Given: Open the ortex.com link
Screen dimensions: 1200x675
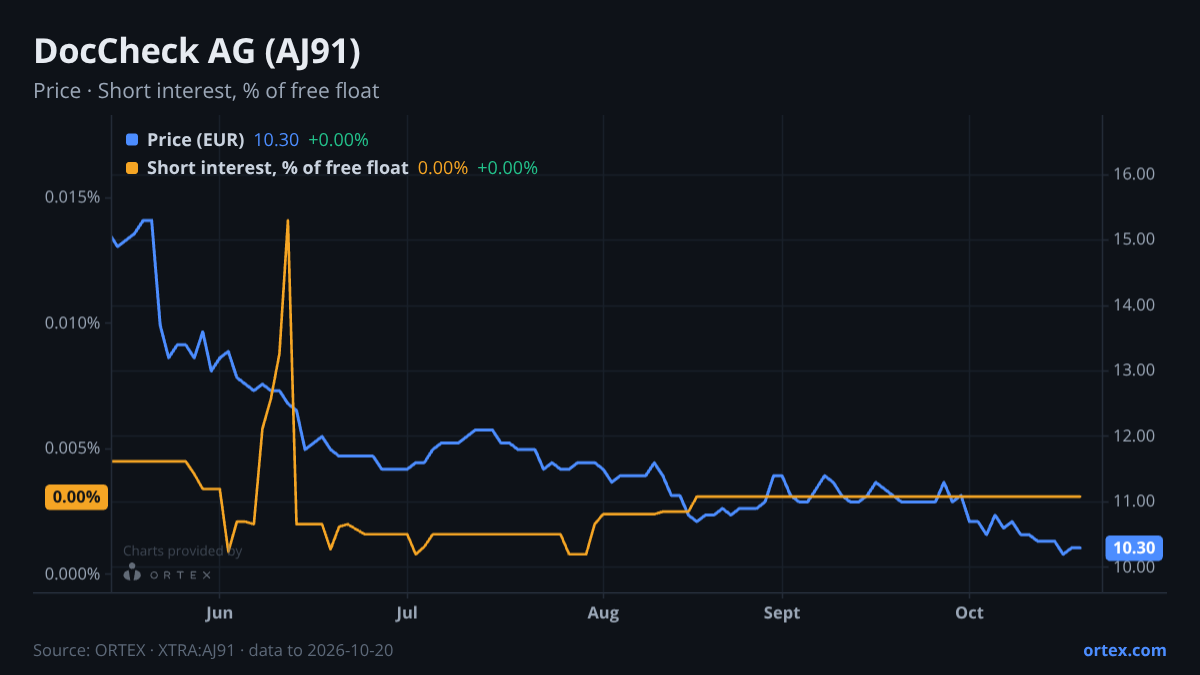Looking at the screenshot, I should click(x=1124, y=650).
